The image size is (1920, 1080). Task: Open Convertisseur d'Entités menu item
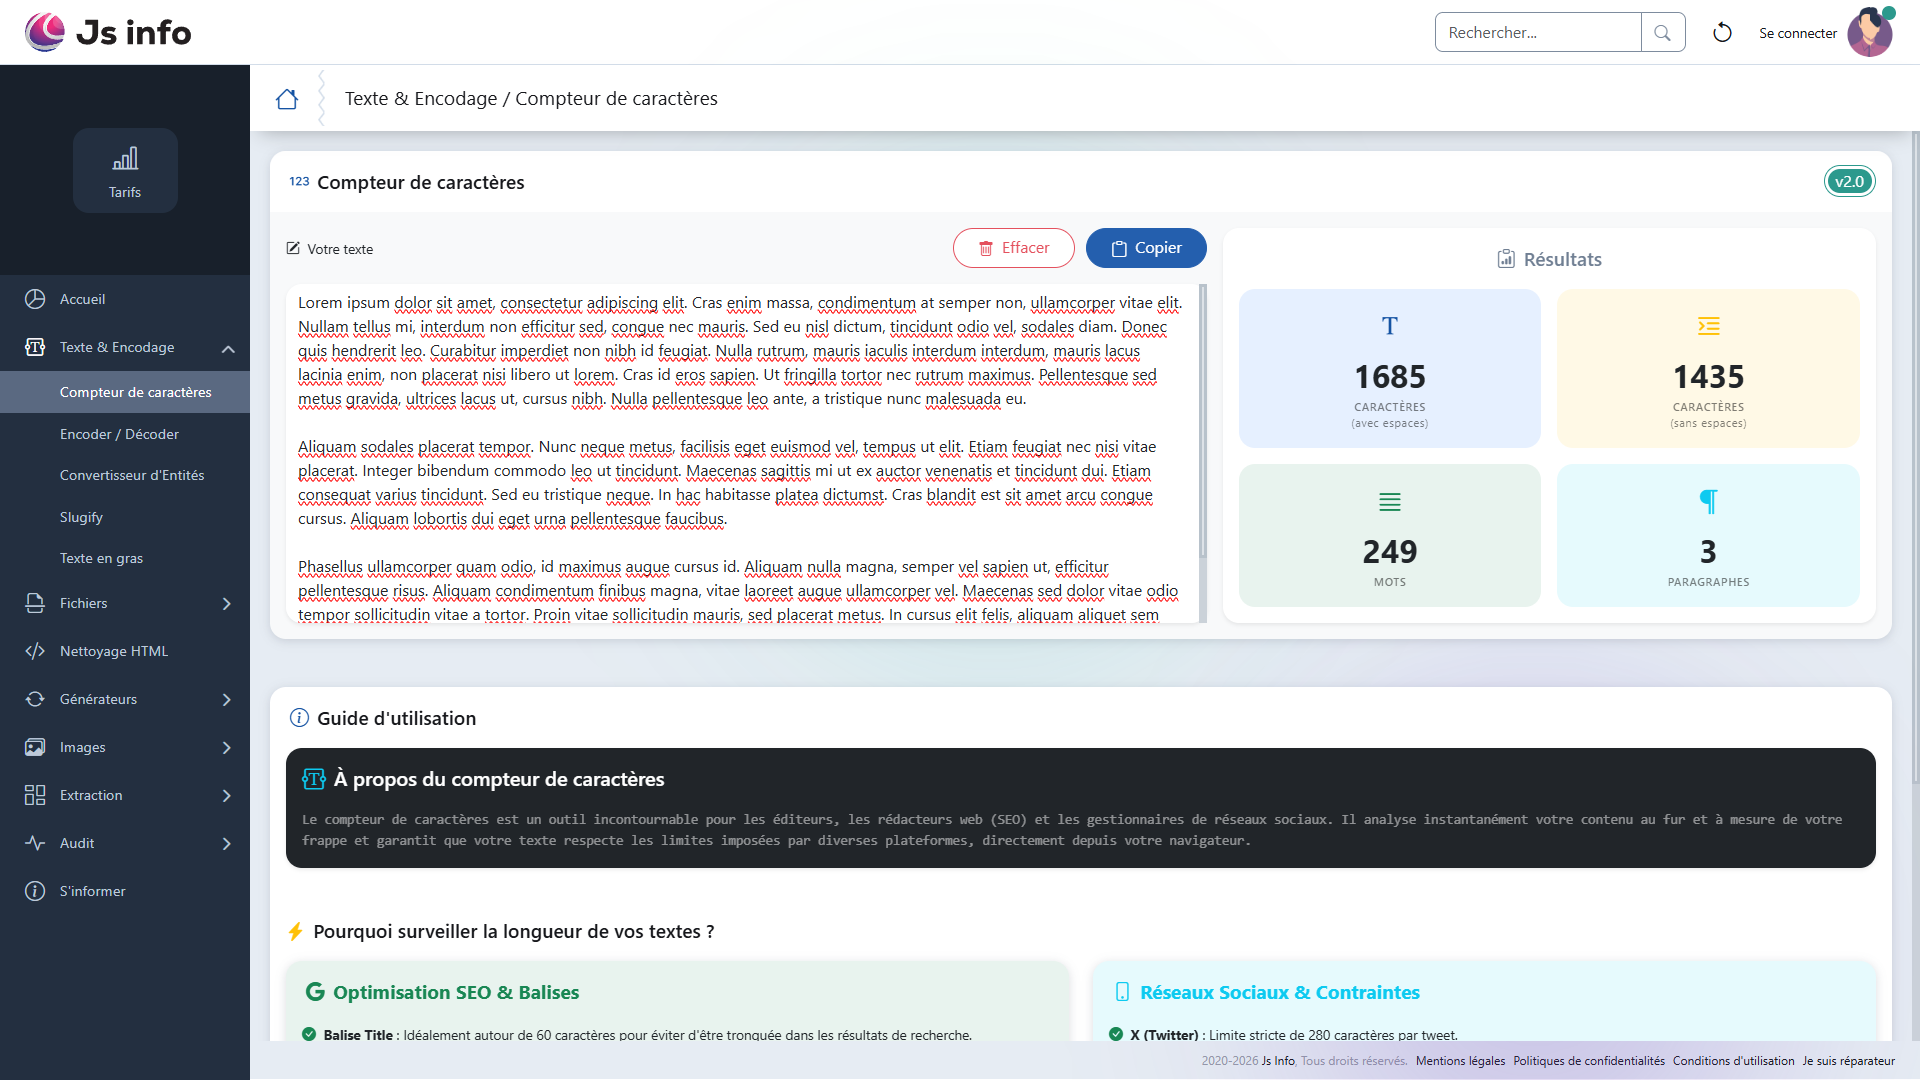point(125,475)
